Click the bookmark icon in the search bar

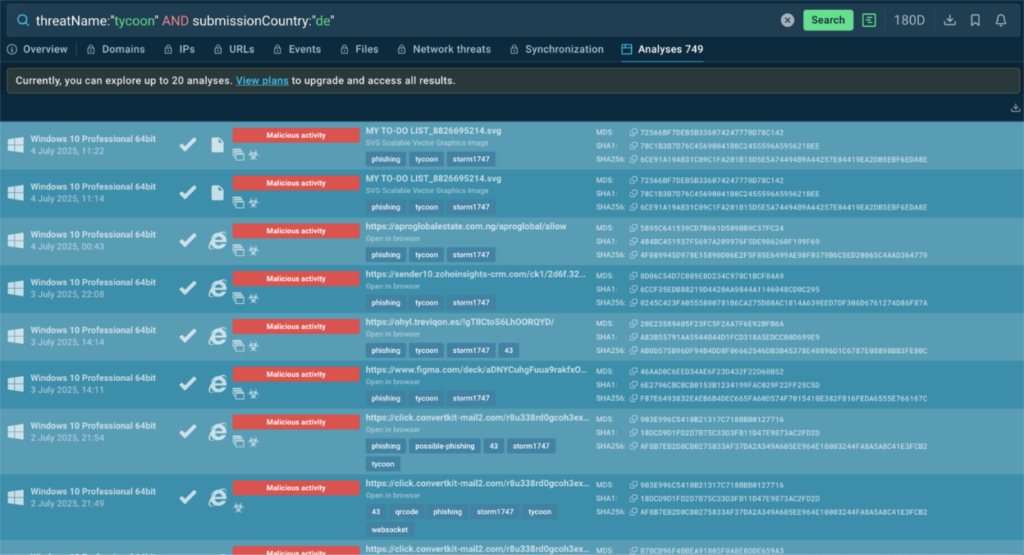975,20
